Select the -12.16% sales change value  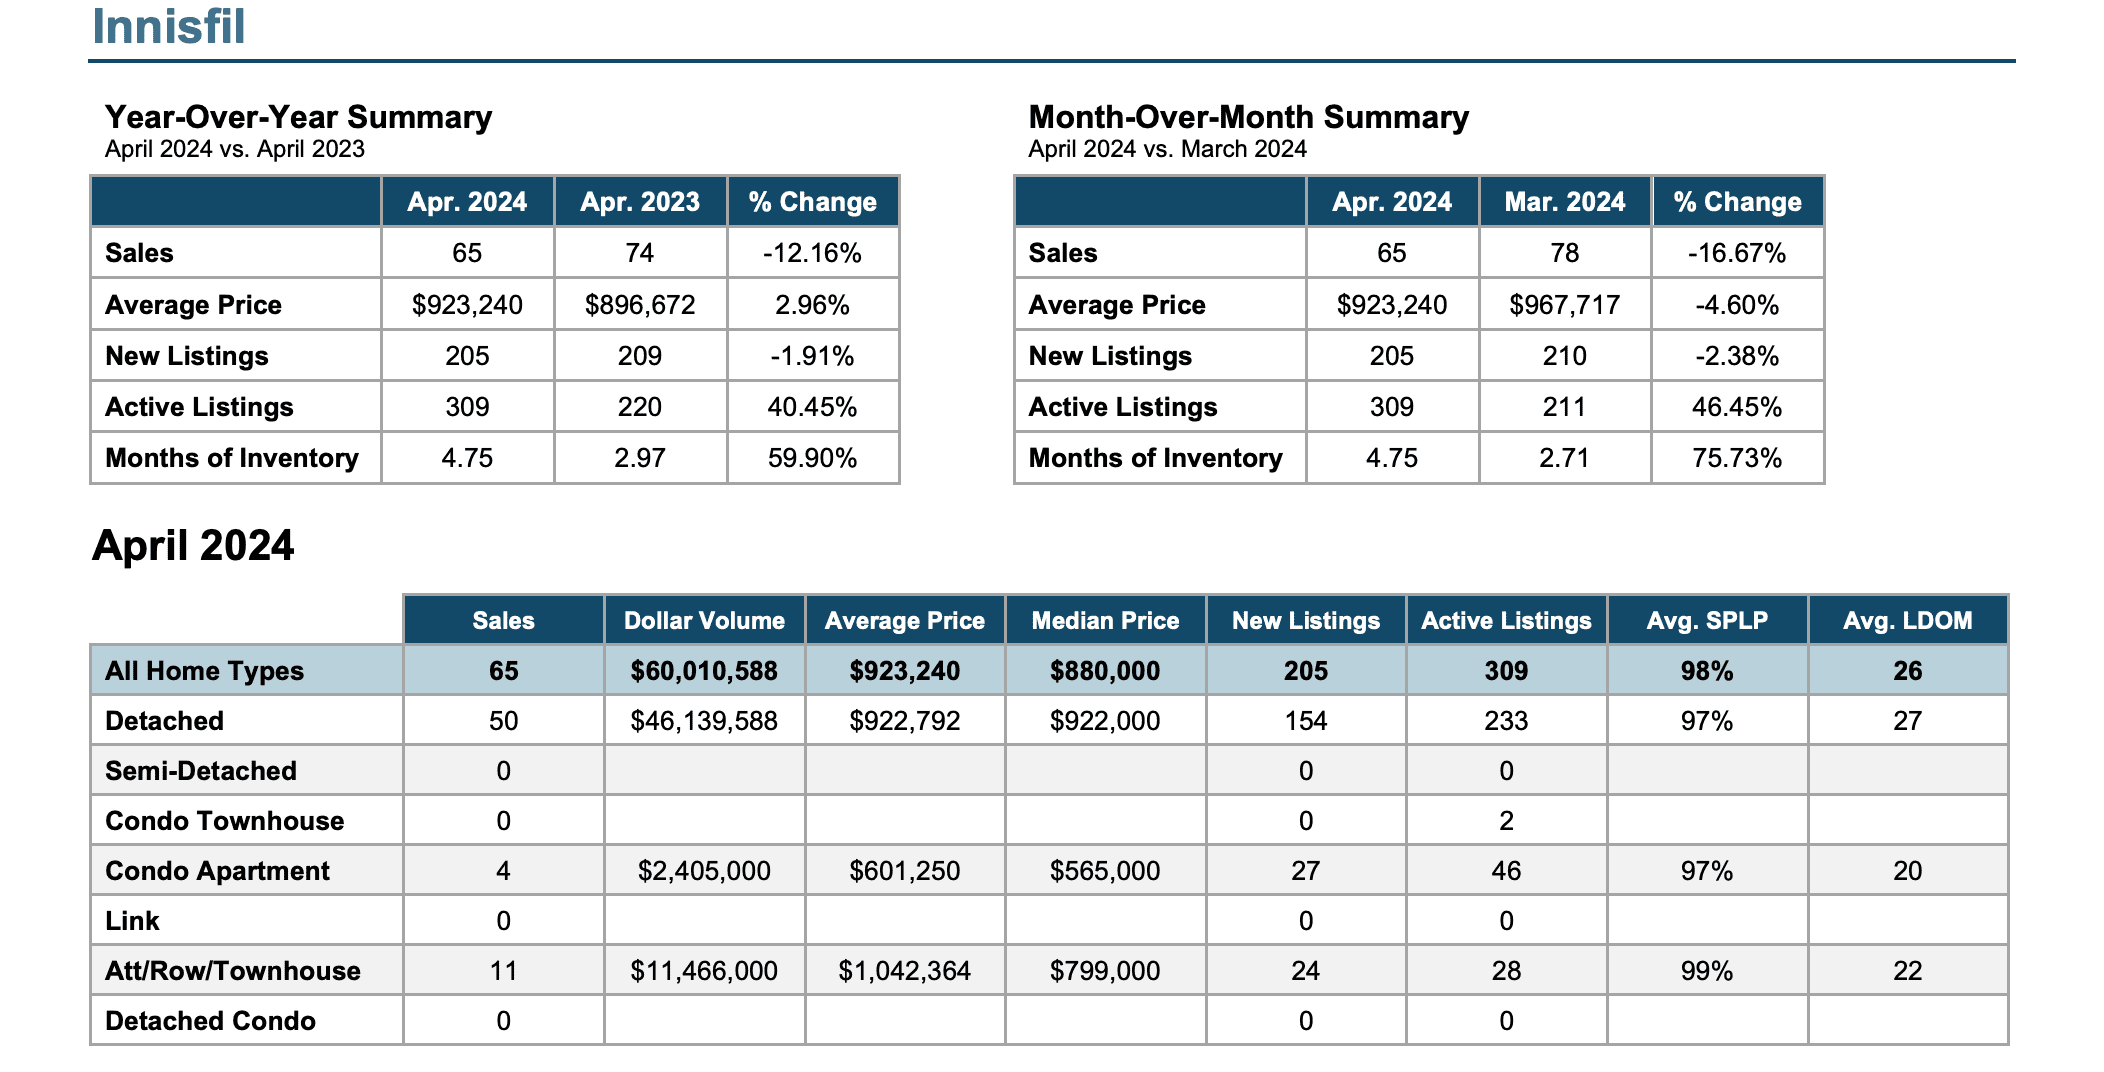812,253
